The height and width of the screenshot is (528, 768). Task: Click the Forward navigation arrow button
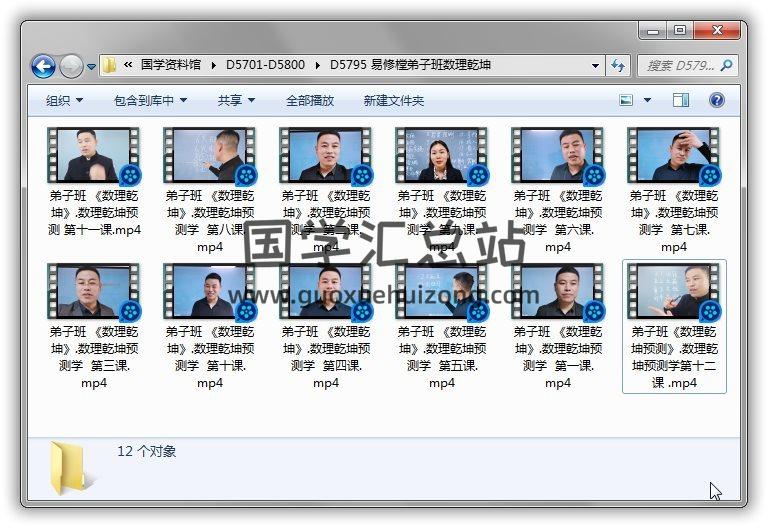(x=71, y=67)
